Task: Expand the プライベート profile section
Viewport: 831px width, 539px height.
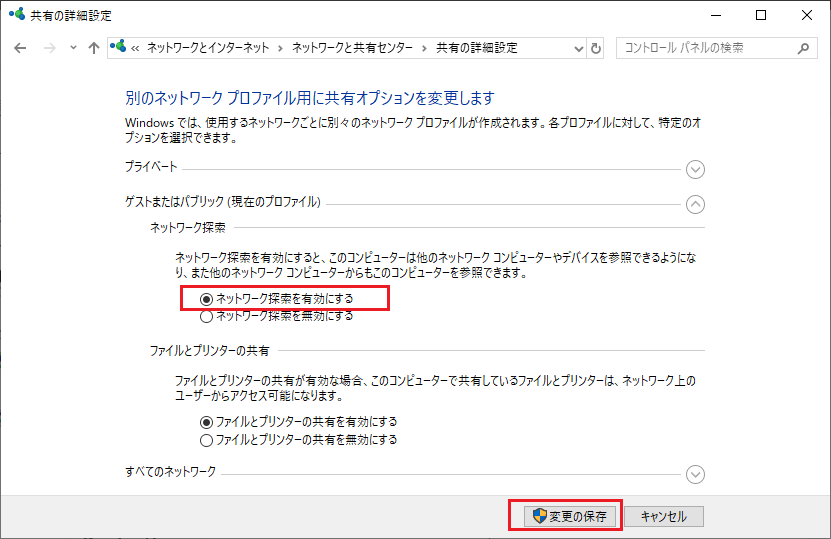Action: click(x=696, y=170)
